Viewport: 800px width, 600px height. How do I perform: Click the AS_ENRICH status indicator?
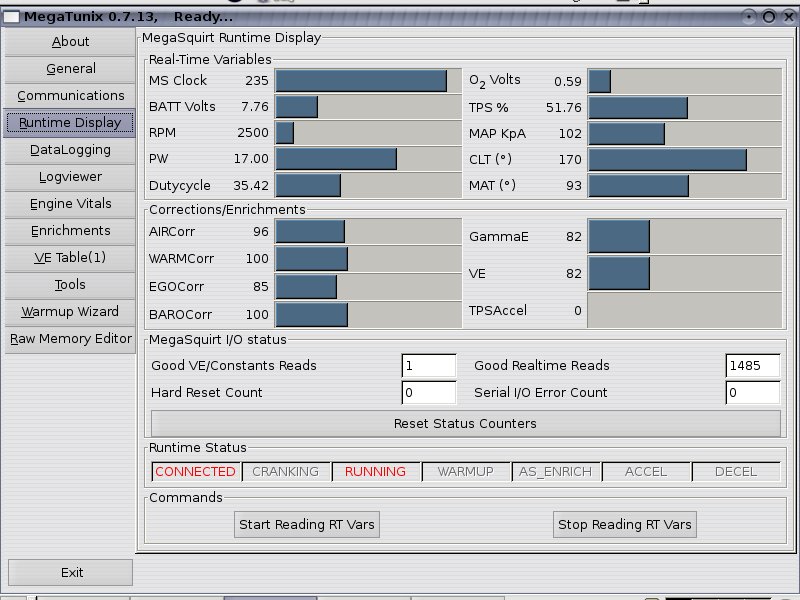pyautogui.click(x=556, y=472)
